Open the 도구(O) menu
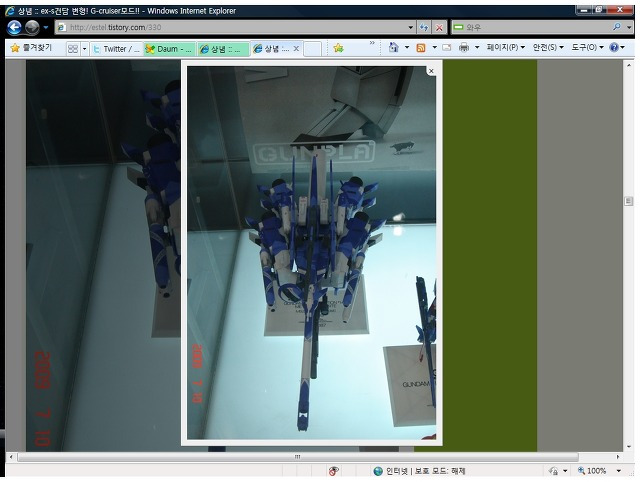This screenshot has height=482, width=640. (x=587, y=47)
